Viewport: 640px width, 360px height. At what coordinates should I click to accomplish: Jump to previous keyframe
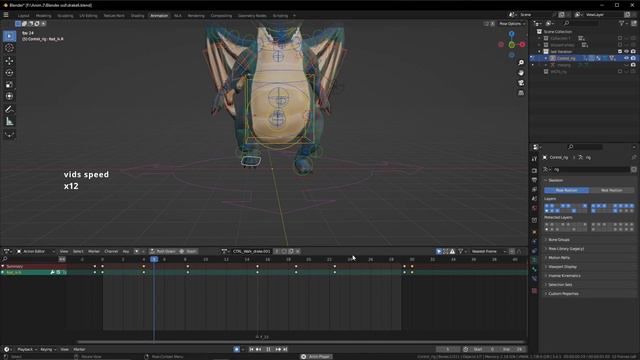coord(258,349)
